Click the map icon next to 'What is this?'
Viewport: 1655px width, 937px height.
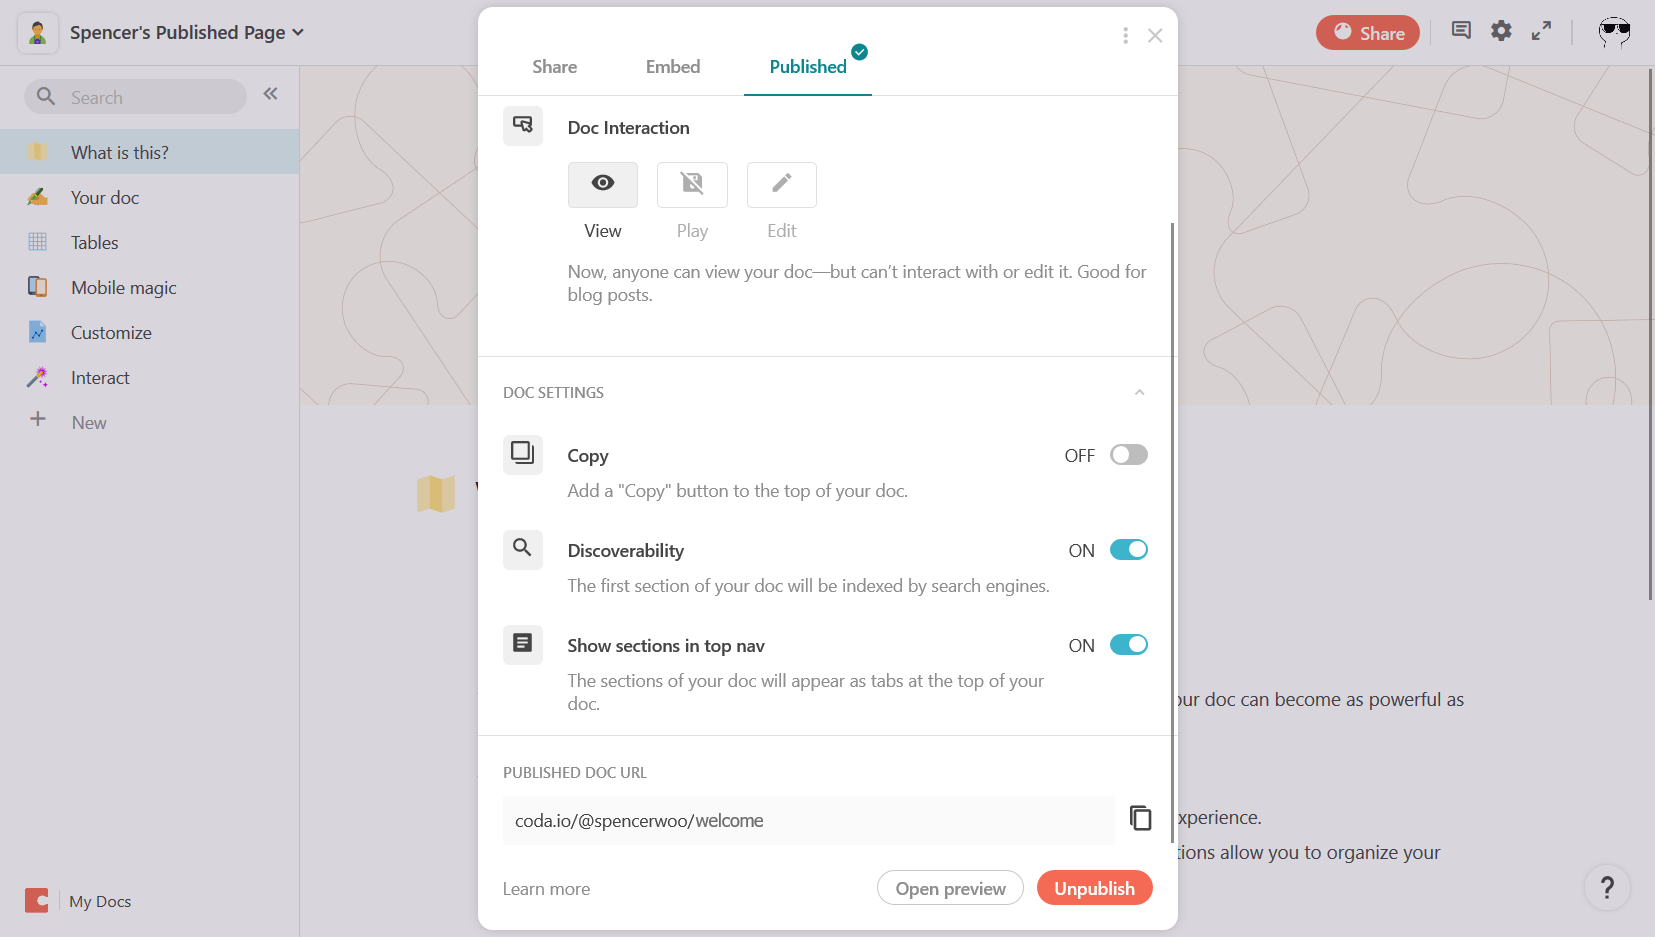[38, 152]
